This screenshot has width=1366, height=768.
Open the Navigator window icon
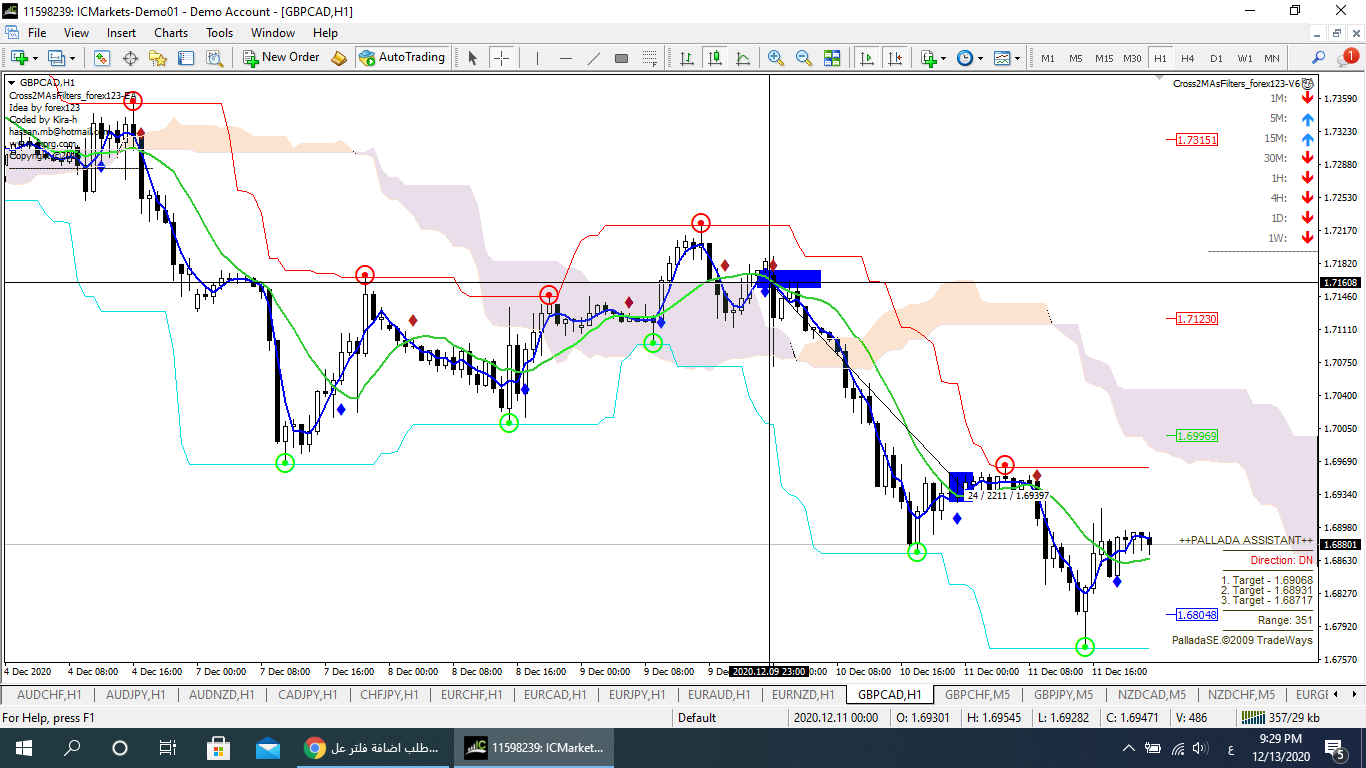coord(158,58)
